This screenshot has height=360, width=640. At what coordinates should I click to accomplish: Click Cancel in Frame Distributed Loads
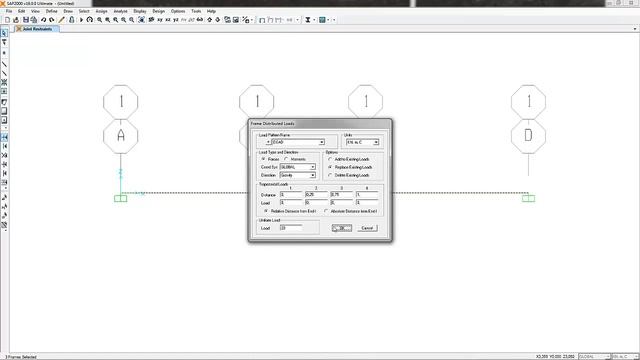367,228
